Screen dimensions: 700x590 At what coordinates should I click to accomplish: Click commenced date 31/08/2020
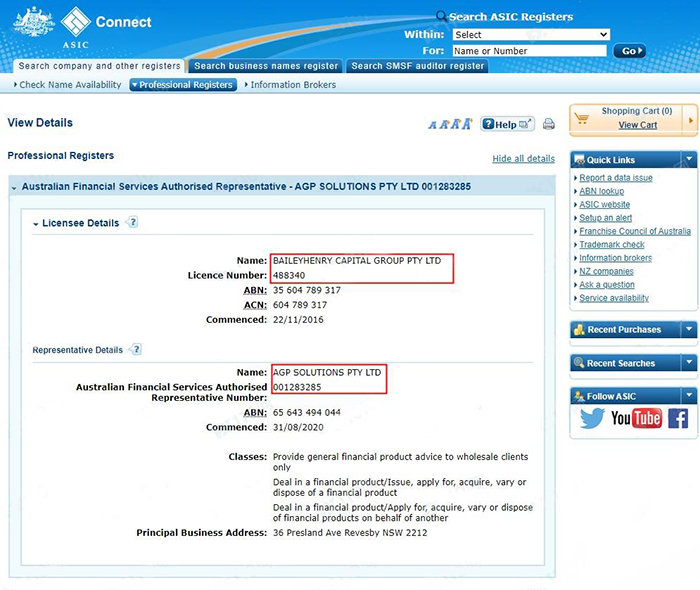point(298,427)
